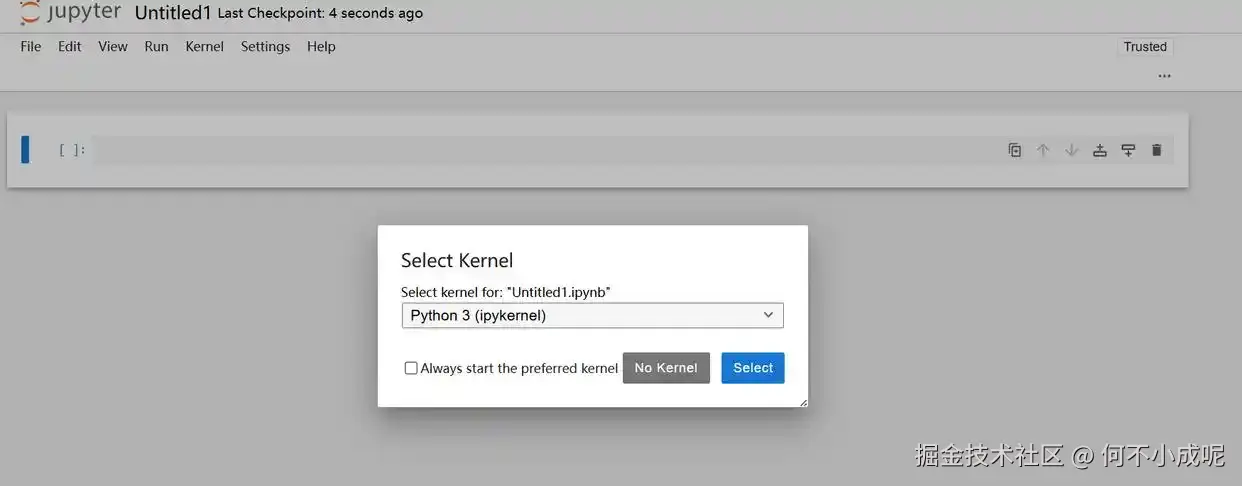The image size is (1242, 486).
Task: Delete the cell with trash icon
Action: point(1157,150)
